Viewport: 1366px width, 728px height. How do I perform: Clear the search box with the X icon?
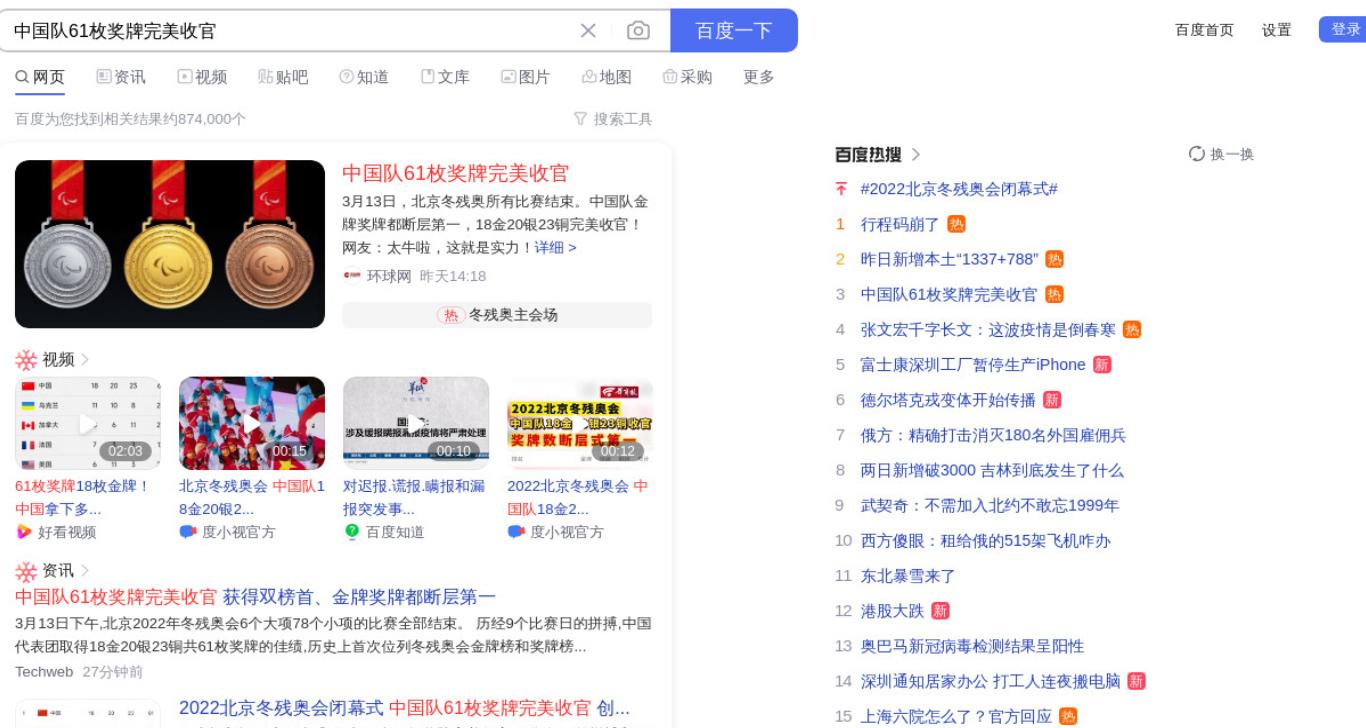589,31
